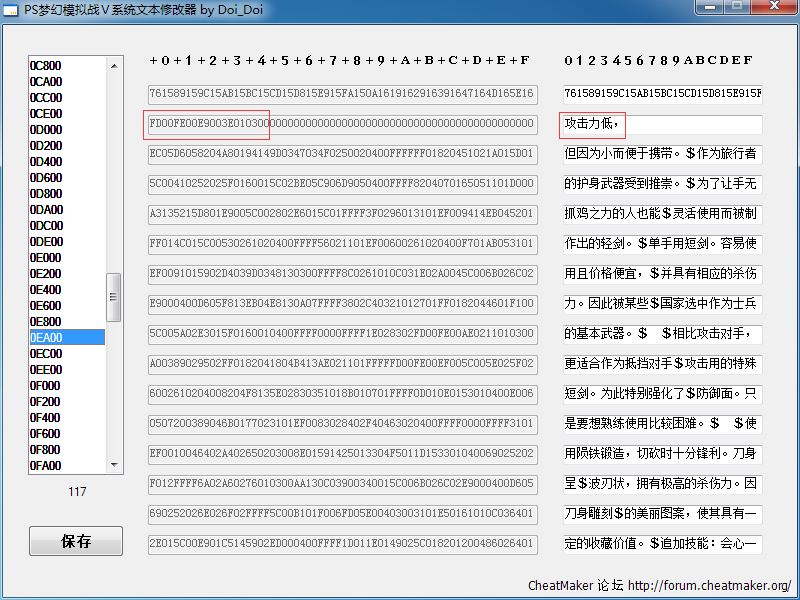The image size is (800, 600).
Task: Click the list scrollbar up arrow
Action: 114,64
